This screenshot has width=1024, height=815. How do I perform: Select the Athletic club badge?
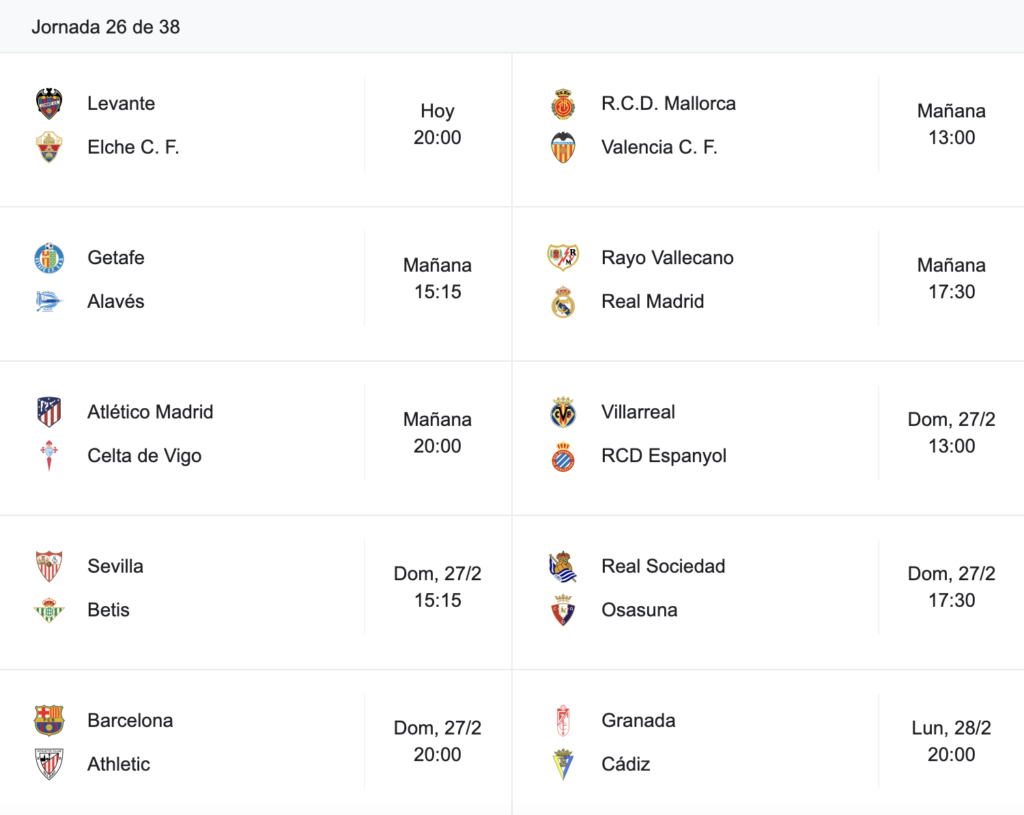(x=49, y=764)
